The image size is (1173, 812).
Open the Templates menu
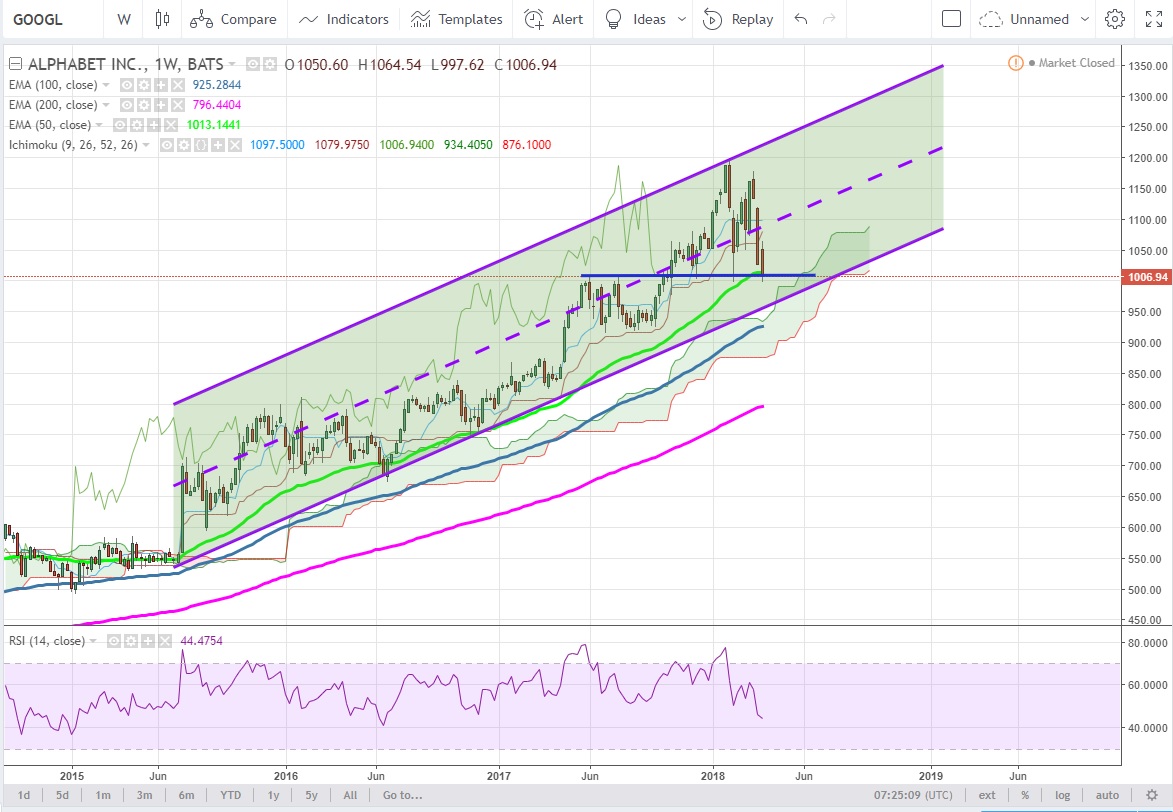457,19
